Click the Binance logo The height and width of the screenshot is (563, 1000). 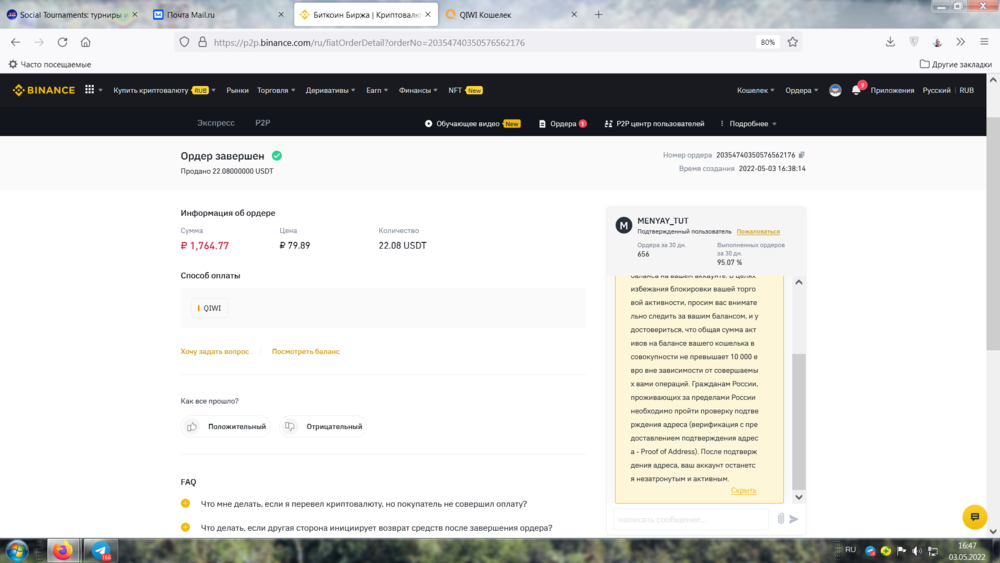click(x=43, y=91)
